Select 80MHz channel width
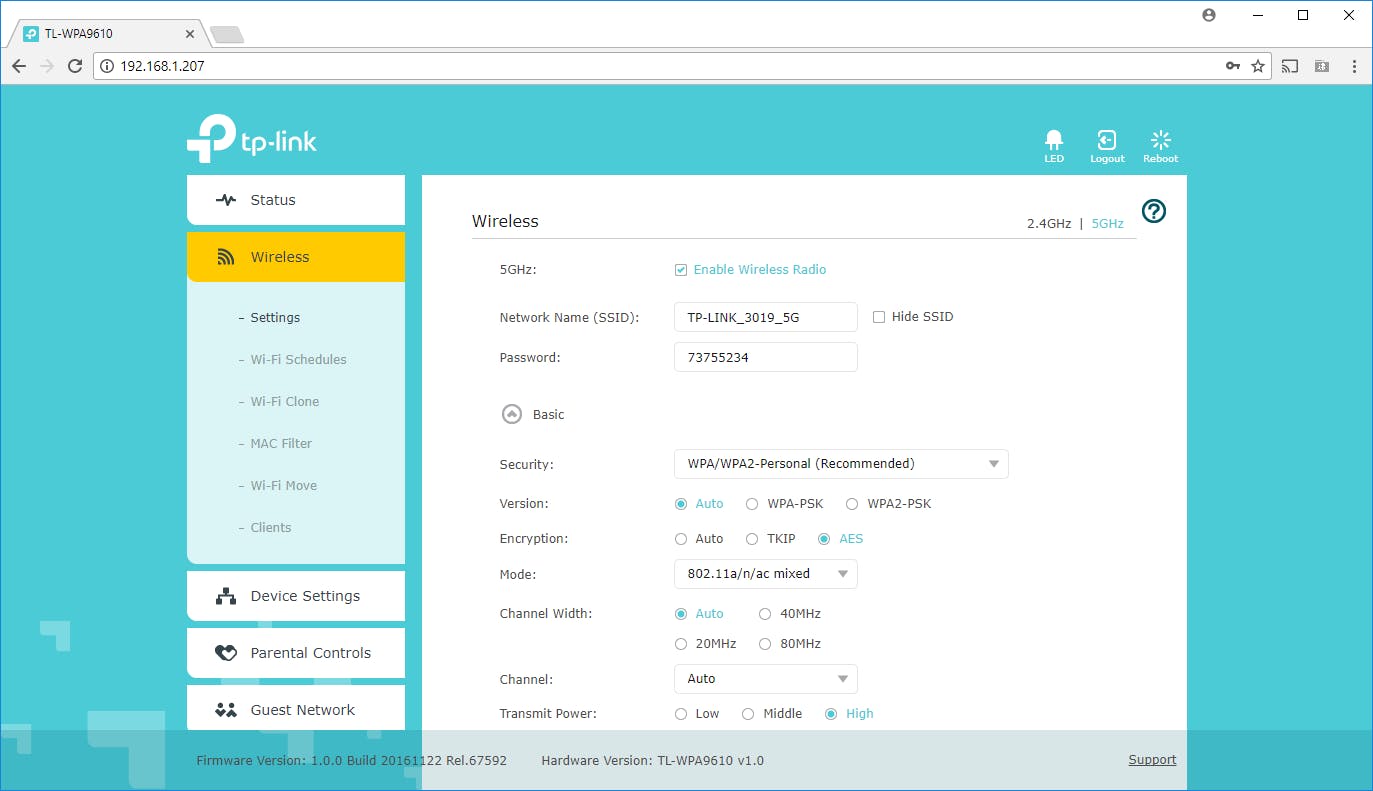1373x791 pixels. coord(765,644)
